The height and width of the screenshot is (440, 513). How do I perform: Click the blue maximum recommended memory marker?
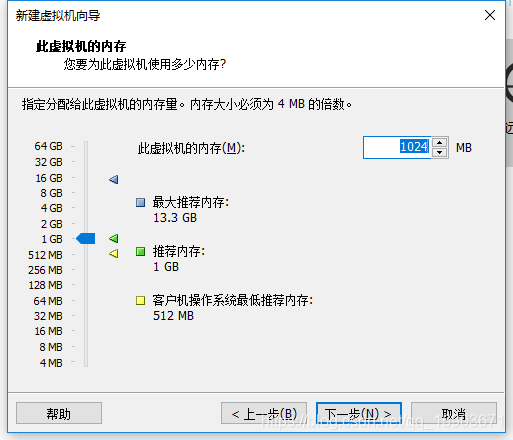coord(114,180)
